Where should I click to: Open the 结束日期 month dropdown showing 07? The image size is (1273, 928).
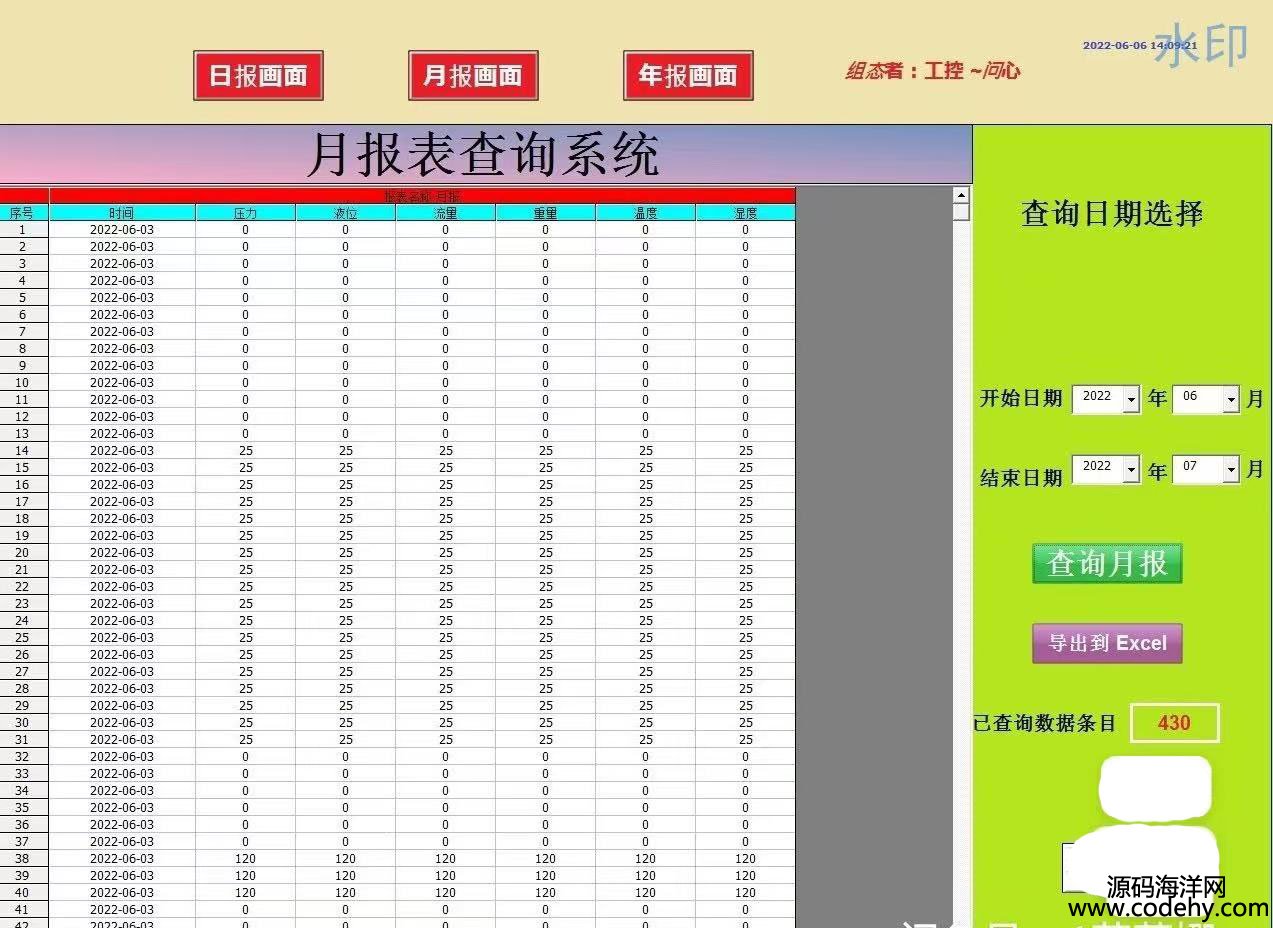(1231, 469)
